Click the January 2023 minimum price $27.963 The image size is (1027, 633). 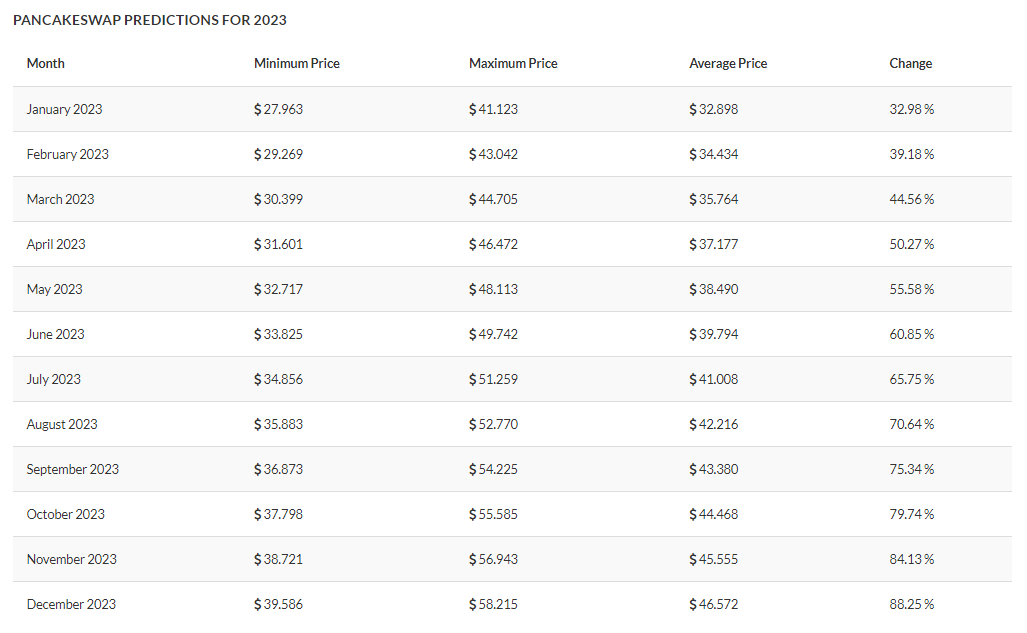pos(278,109)
